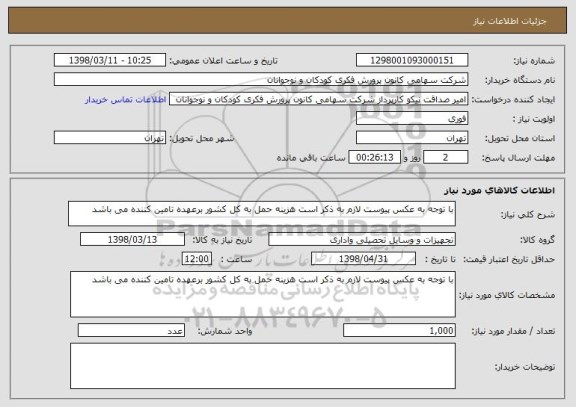Viewport: 576px width, 407px height.
Task: Click the تاریخ و ساعت اعلان عمومی label
Action: click(223, 61)
